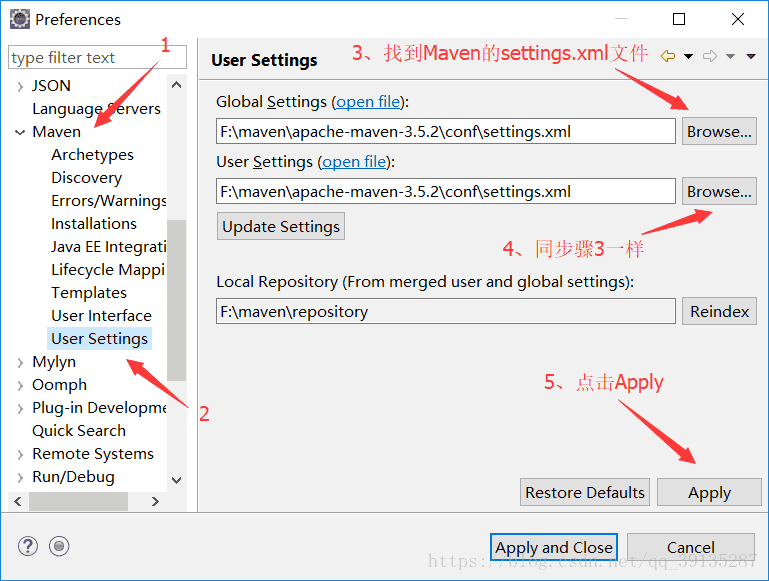
Task: Click the back navigation arrow icon
Action: (667, 56)
